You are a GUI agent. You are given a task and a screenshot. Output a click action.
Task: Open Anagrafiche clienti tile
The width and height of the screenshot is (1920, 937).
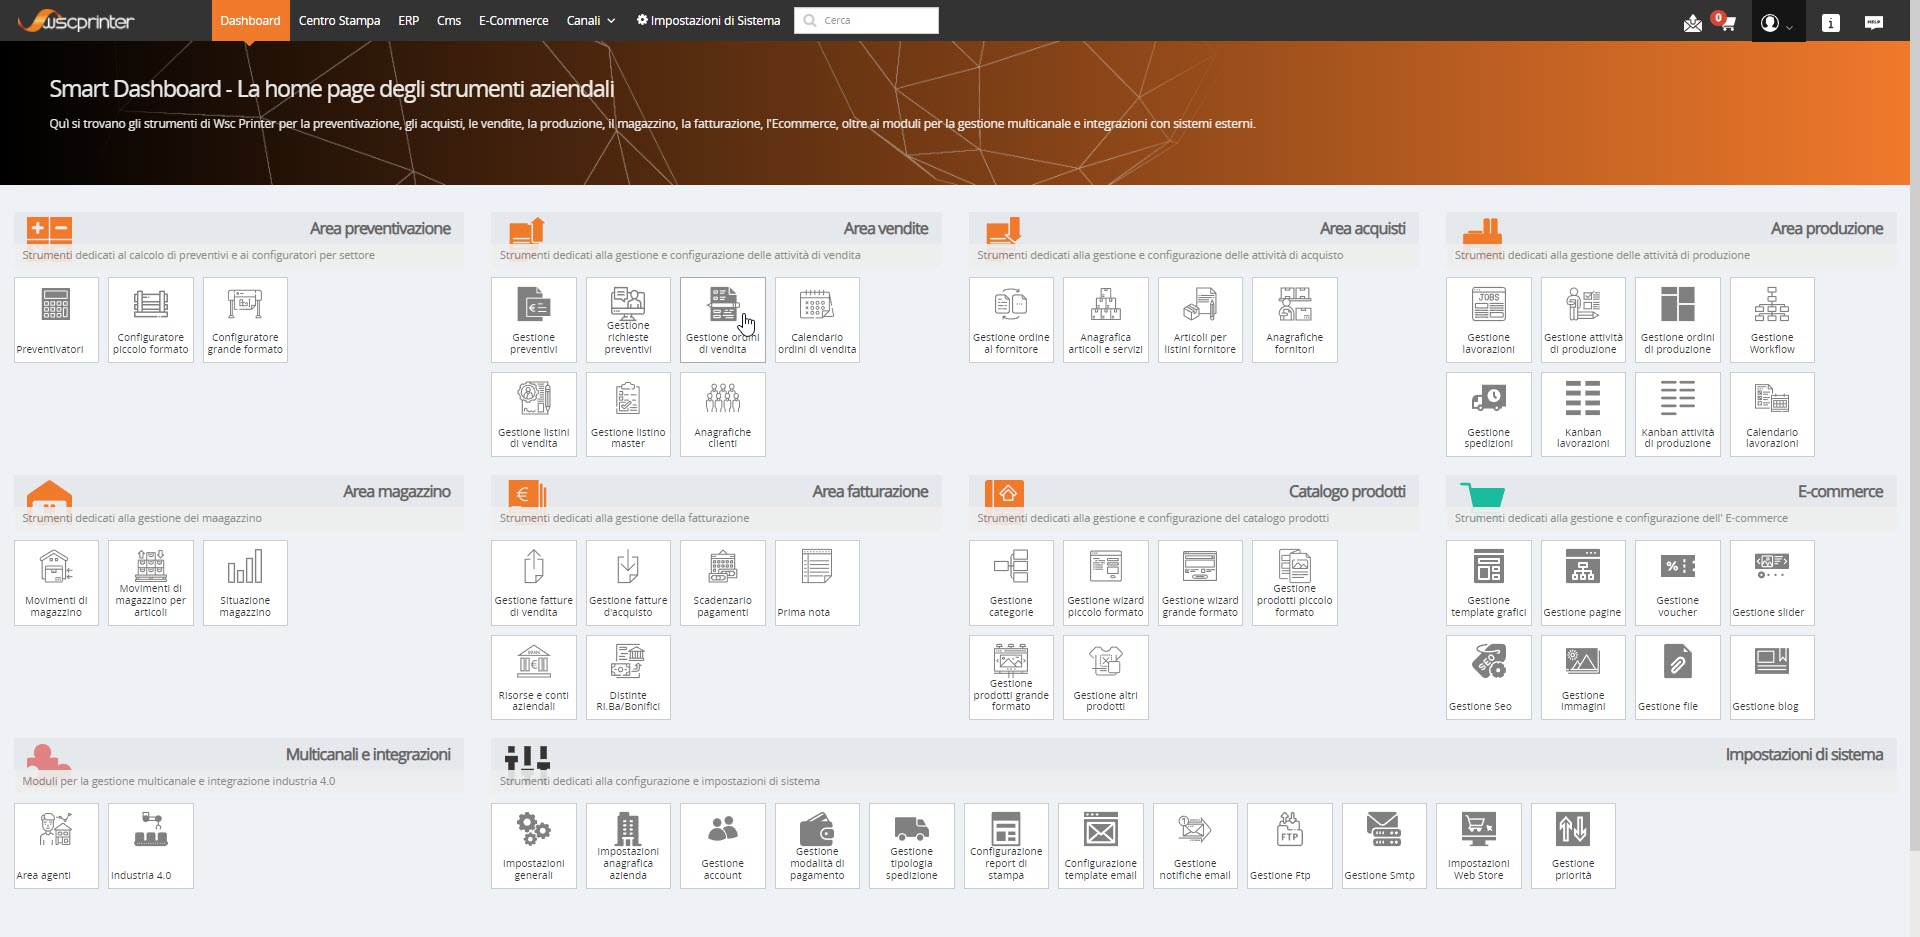(722, 414)
